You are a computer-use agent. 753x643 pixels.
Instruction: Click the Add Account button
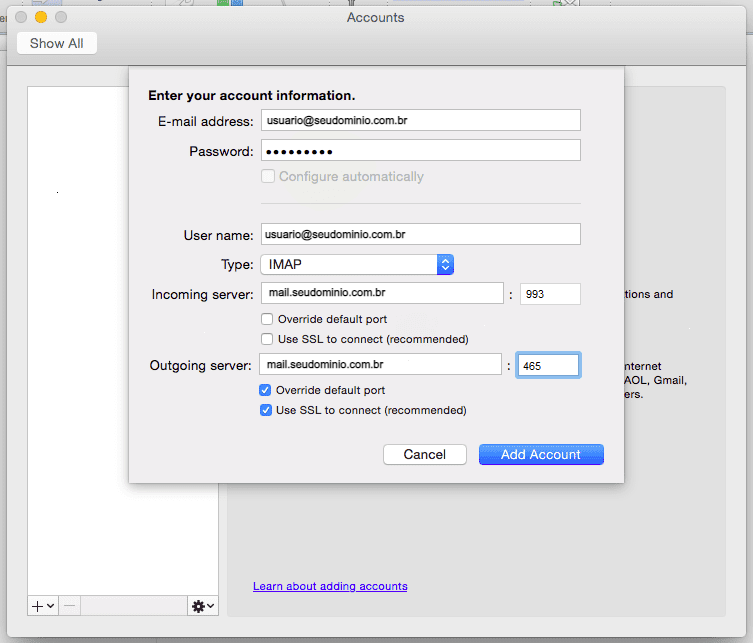540,455
